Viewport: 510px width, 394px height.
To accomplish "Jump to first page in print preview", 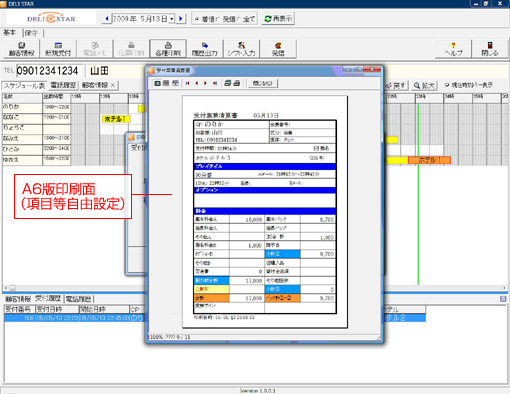I will (x=188, y=83).
